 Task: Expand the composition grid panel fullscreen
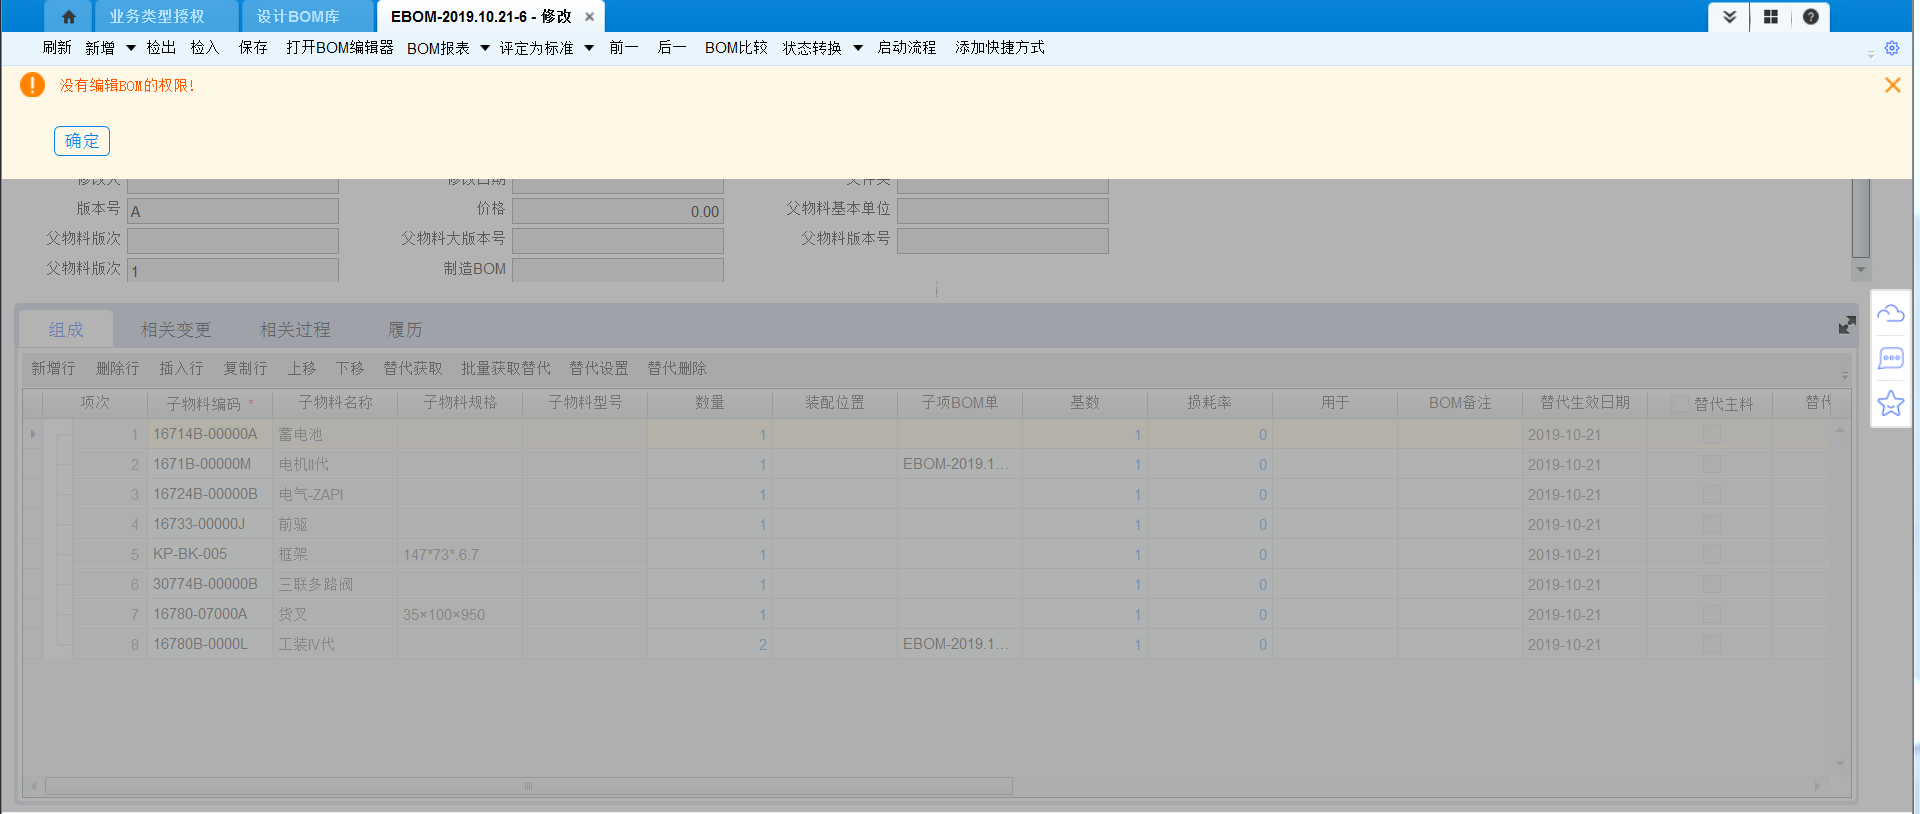coord(1846,326)
